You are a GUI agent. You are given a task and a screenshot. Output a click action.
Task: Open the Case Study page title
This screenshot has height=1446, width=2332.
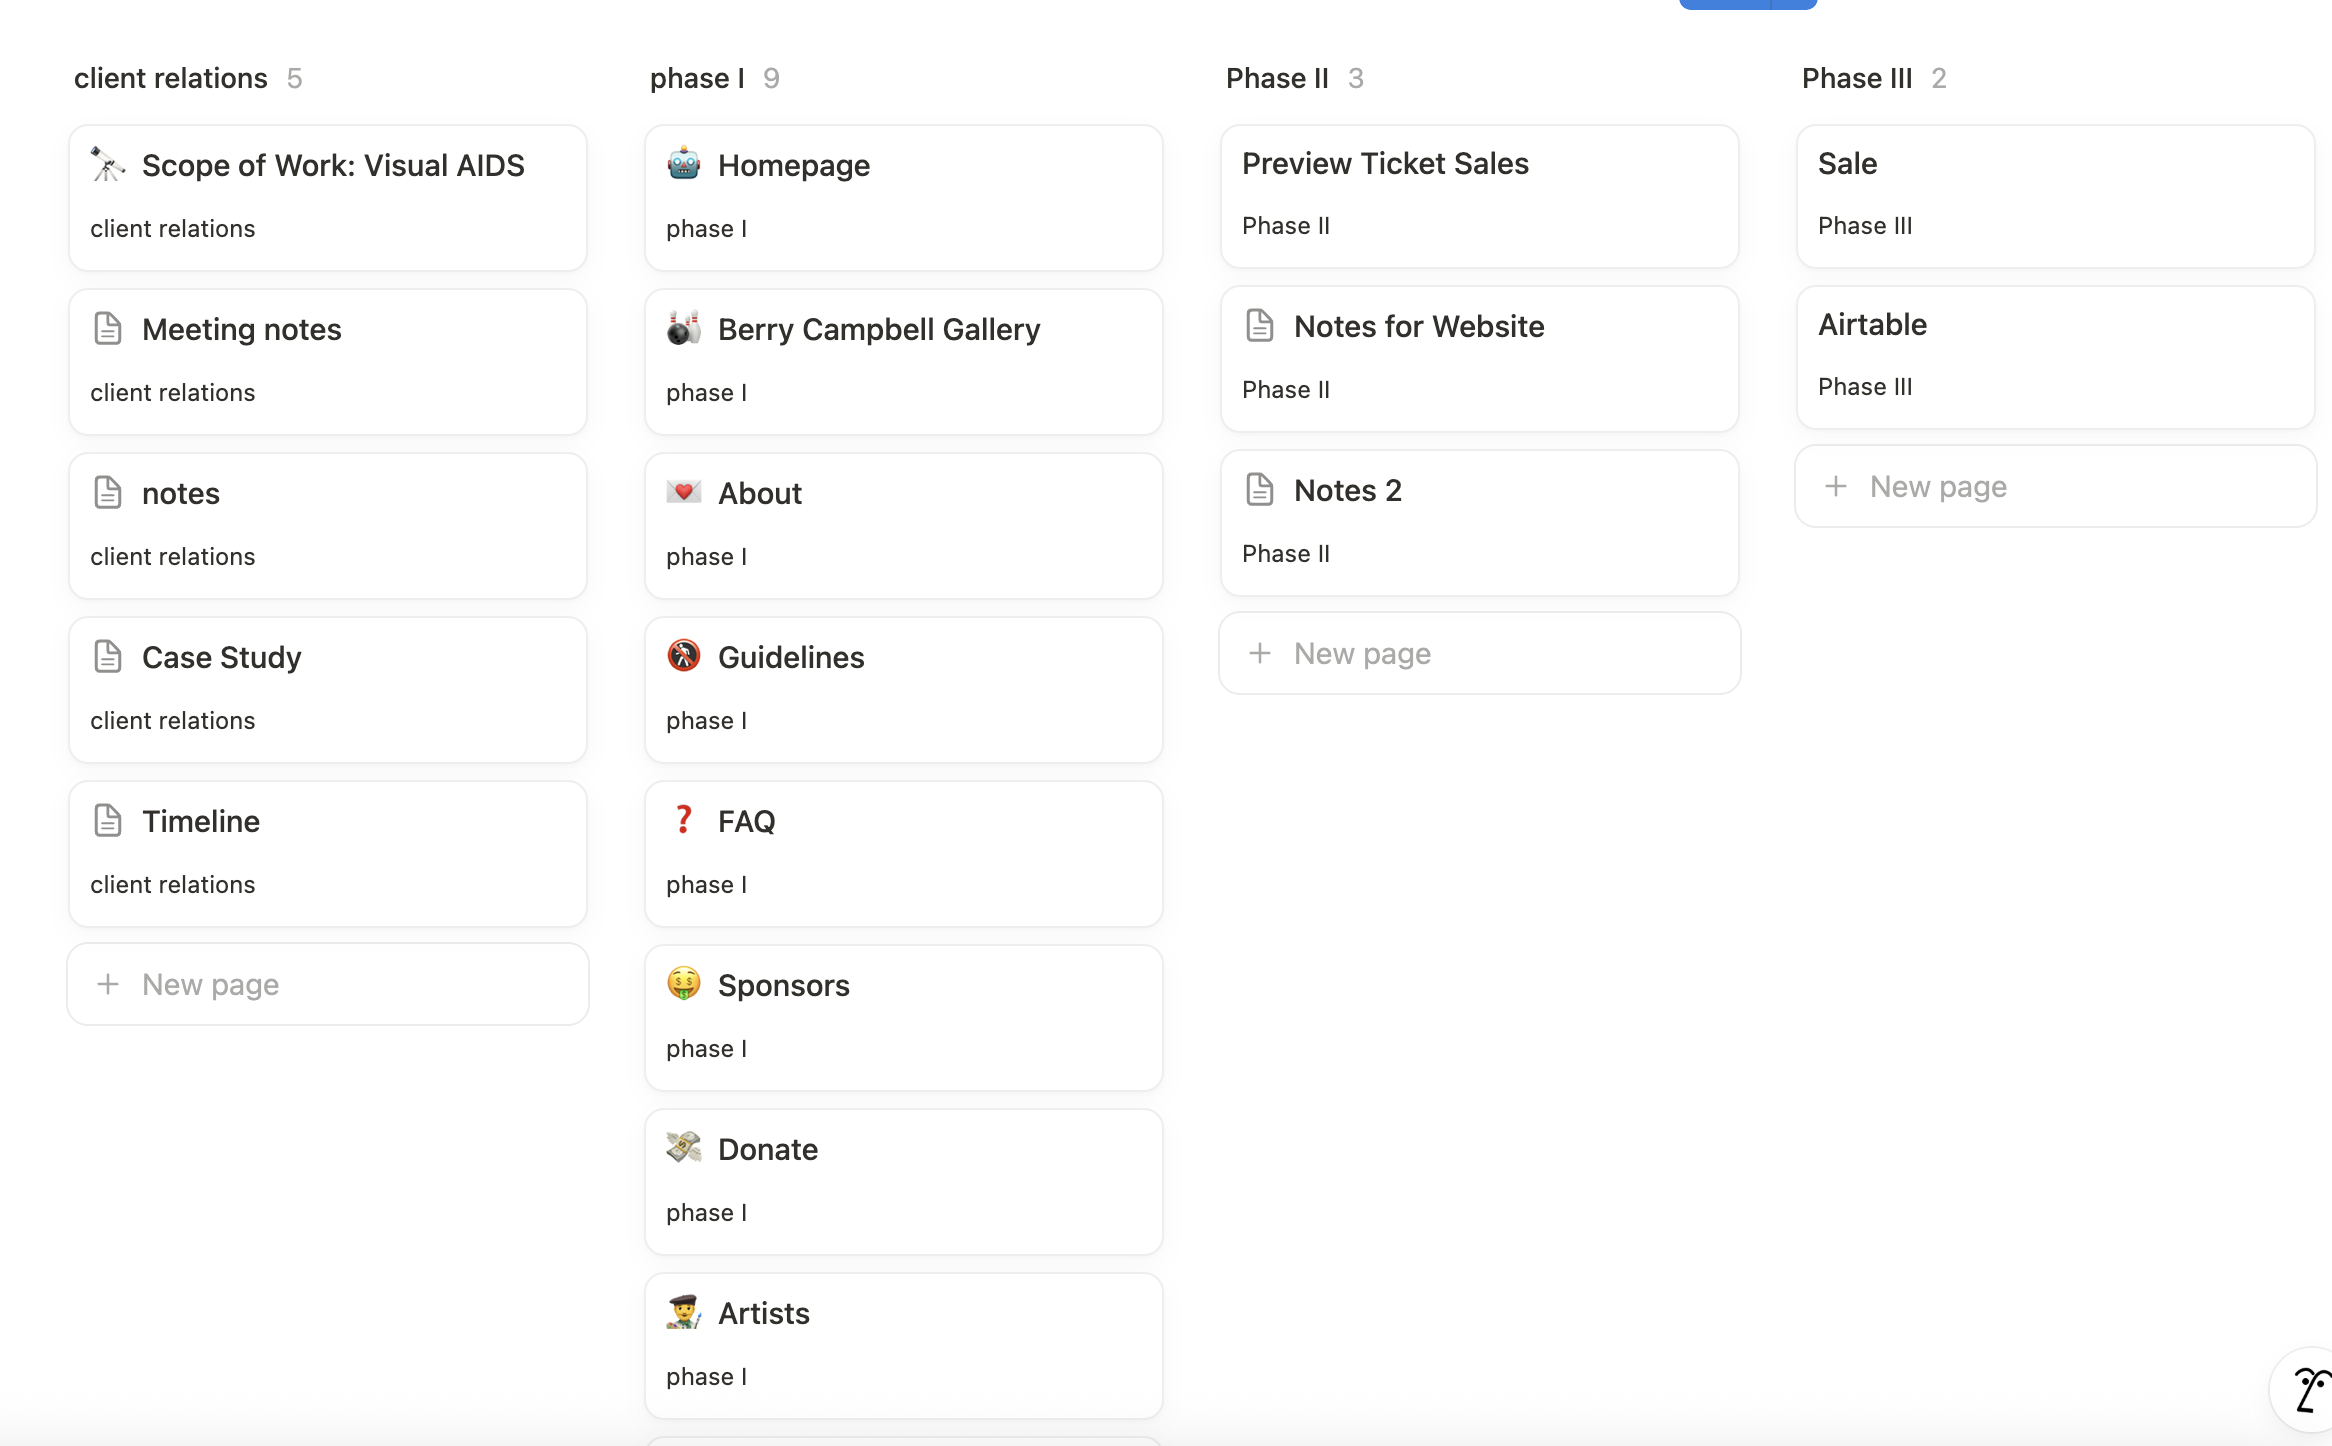[221, 657]
